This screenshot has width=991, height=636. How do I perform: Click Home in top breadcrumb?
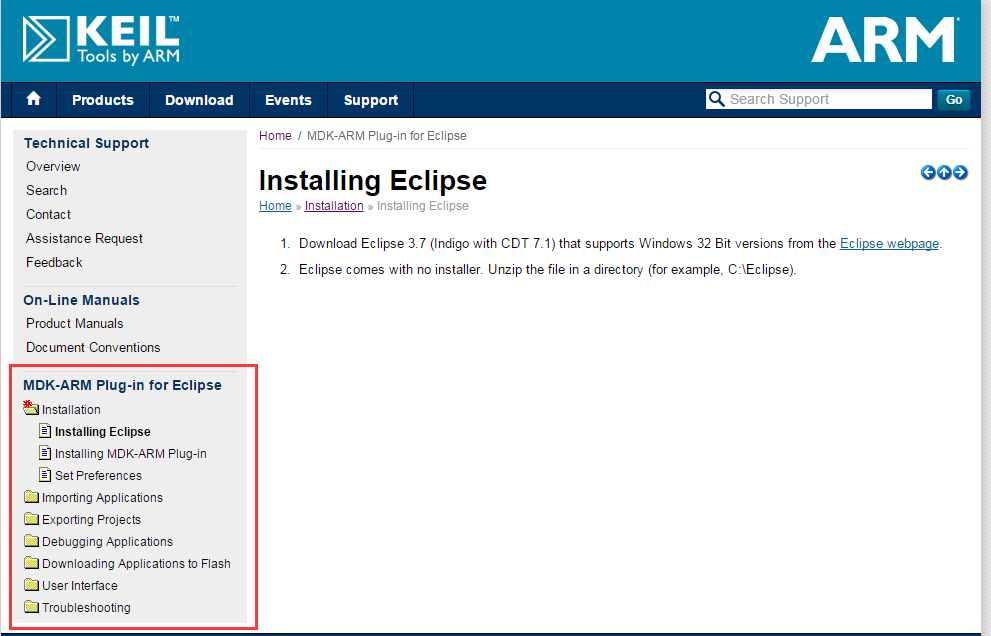(x=275, y=136)
